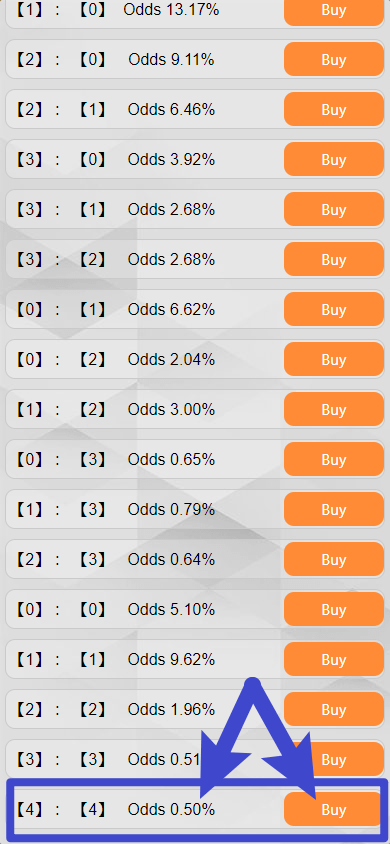Buy the 1:2 score at 3.00% odds
Screen dimensions: 390x844
tap(334, 410)
